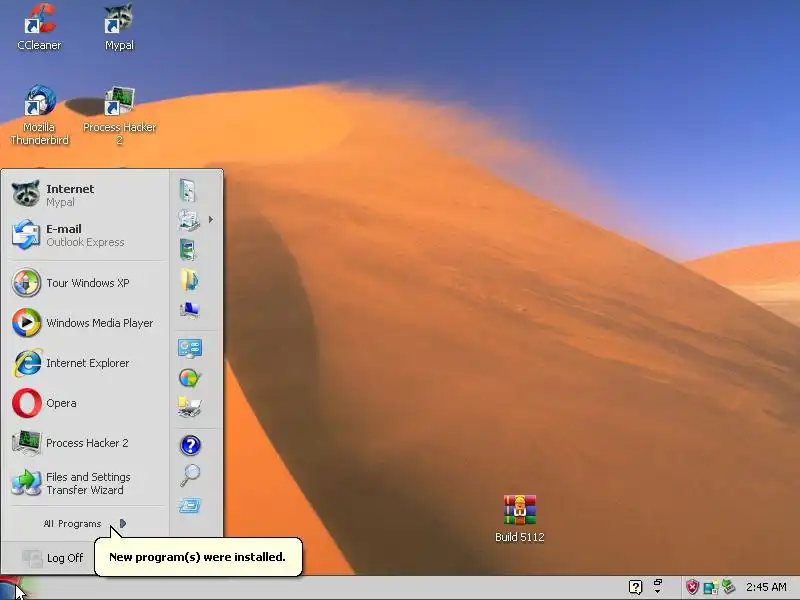
Task: Open E-mail Outlook Express entry
Action: 86,235
